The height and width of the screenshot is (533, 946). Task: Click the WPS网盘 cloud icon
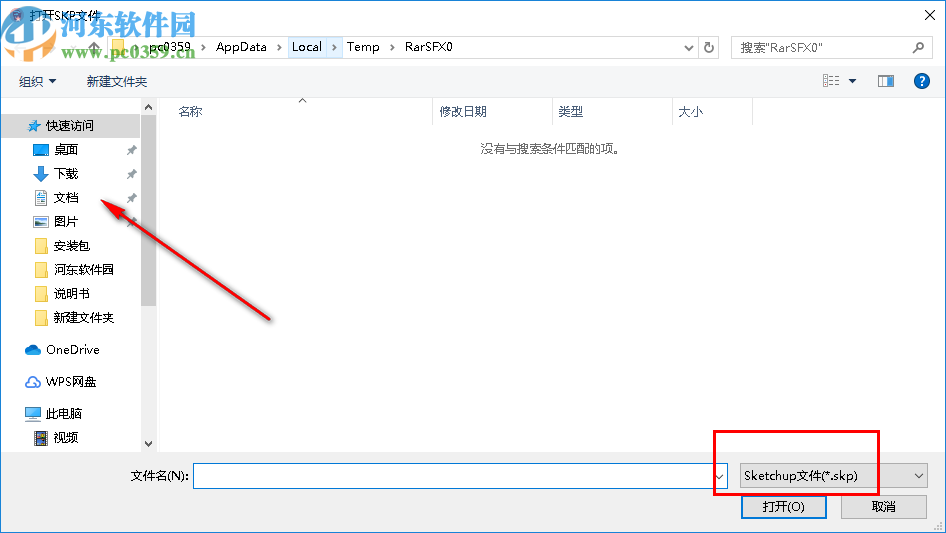click(33, 381)
